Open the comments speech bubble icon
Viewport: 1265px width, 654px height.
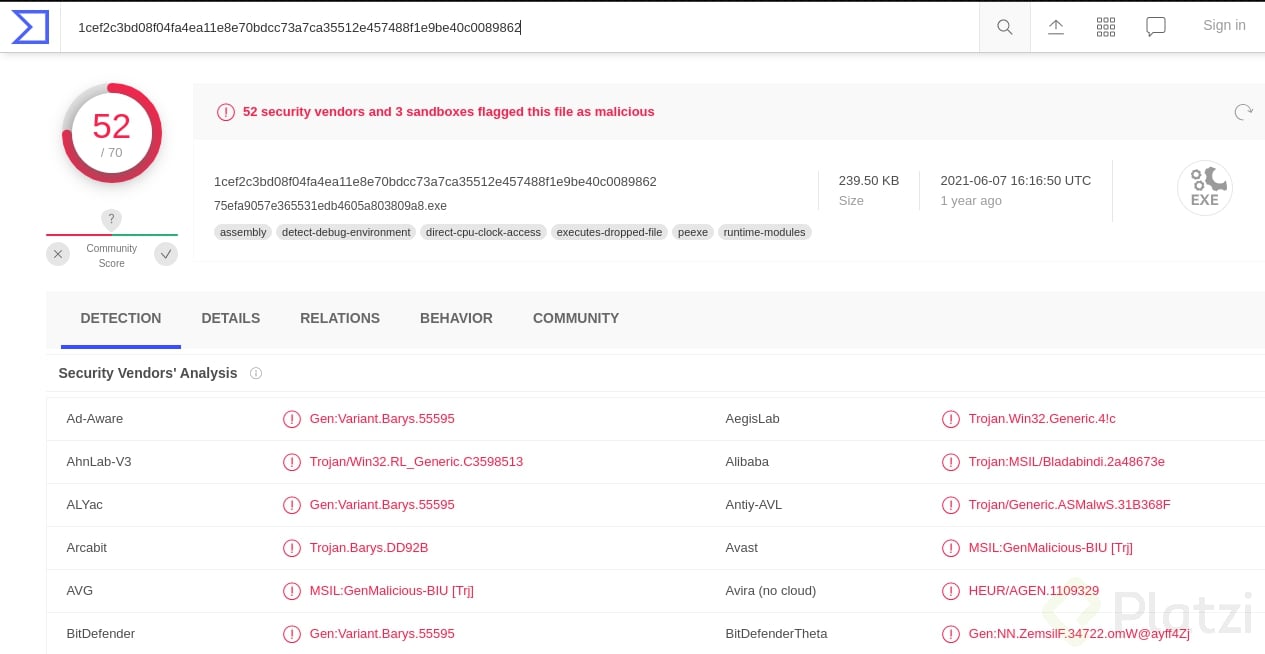pyautogui.click(x=1156, y=27)
